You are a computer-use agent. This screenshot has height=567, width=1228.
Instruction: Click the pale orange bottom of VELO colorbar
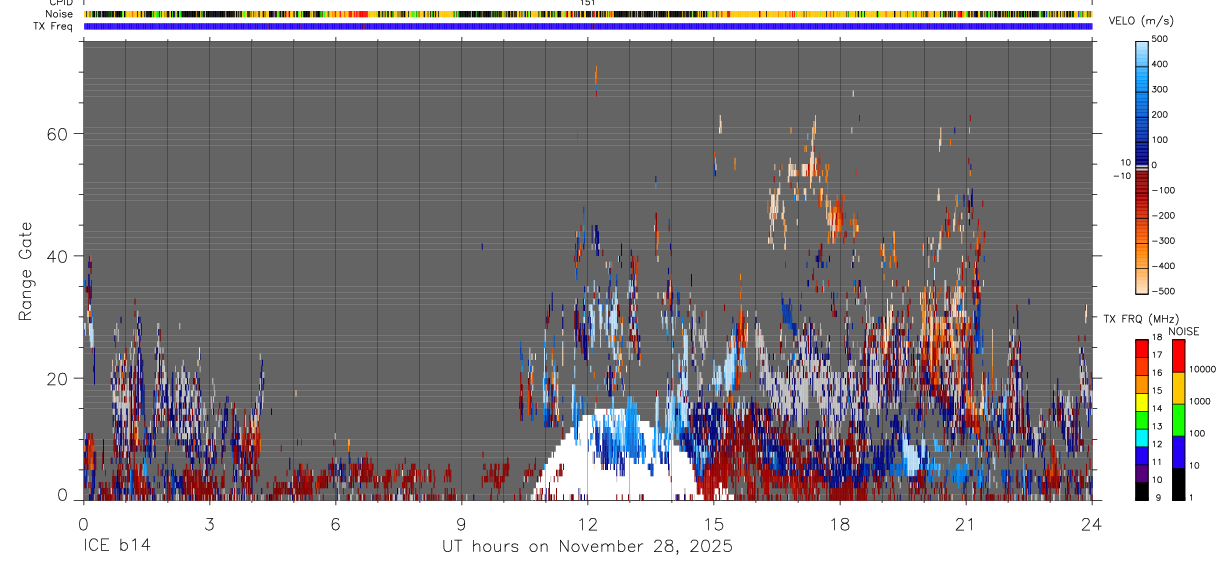pos(1142,282)
